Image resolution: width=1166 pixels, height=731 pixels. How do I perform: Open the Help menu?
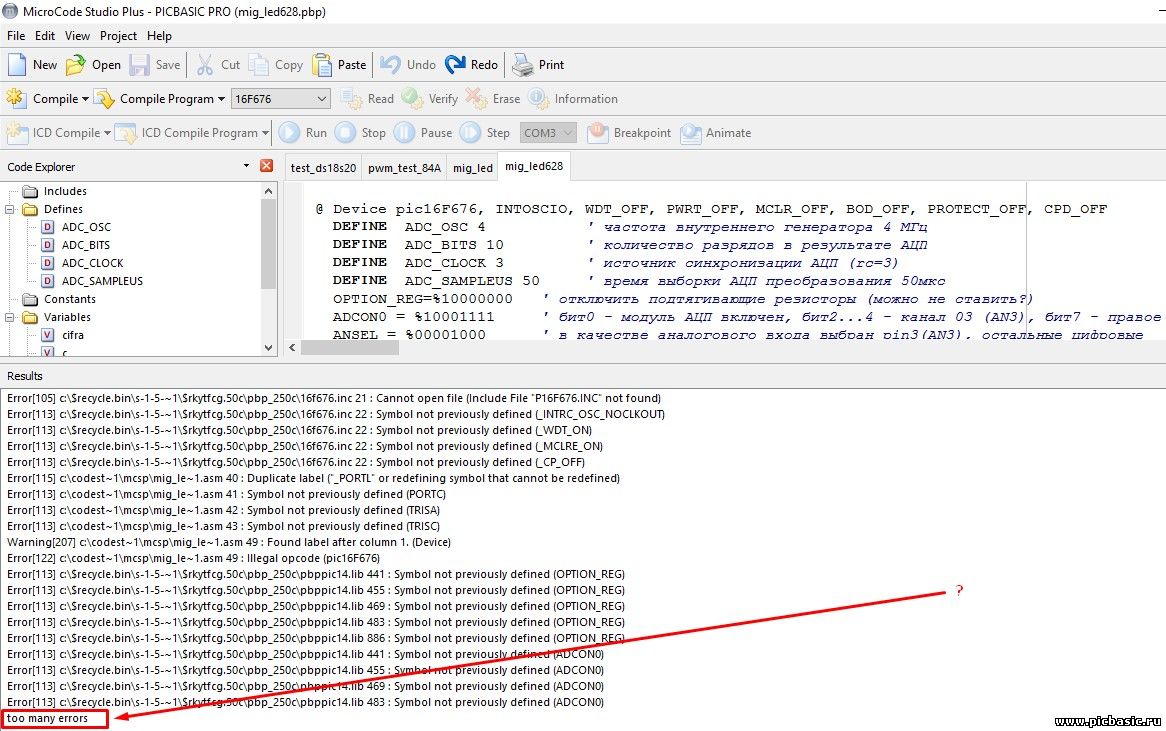click(x=159, y=35)
